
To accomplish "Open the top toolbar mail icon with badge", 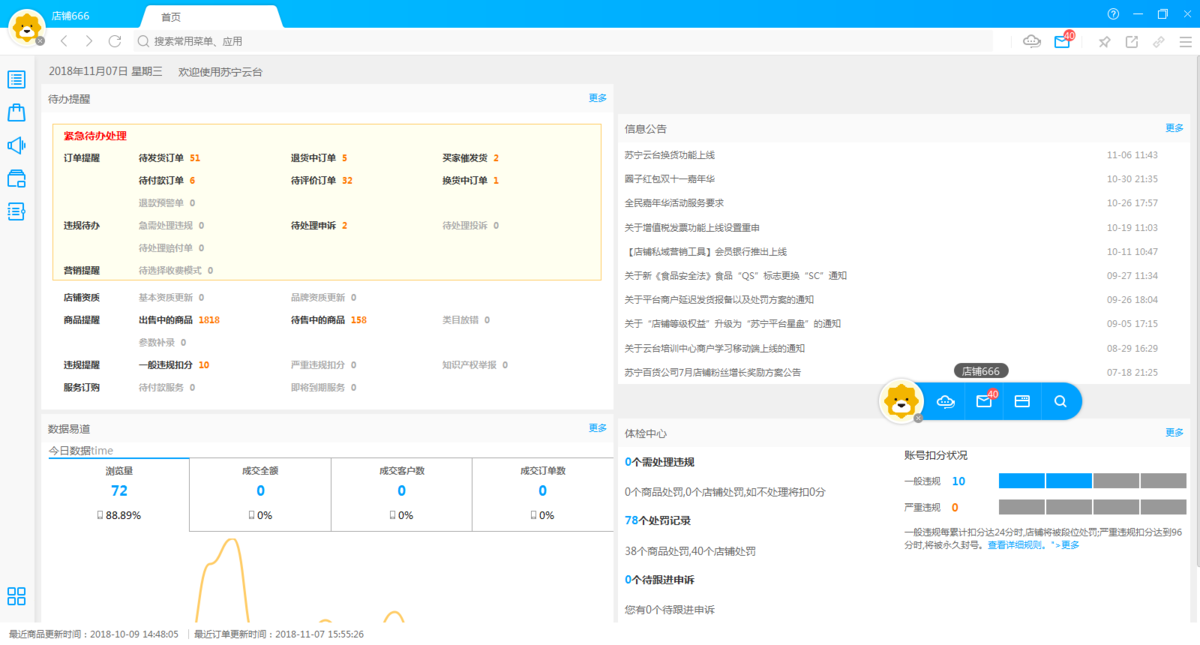I will point(1062,41).
